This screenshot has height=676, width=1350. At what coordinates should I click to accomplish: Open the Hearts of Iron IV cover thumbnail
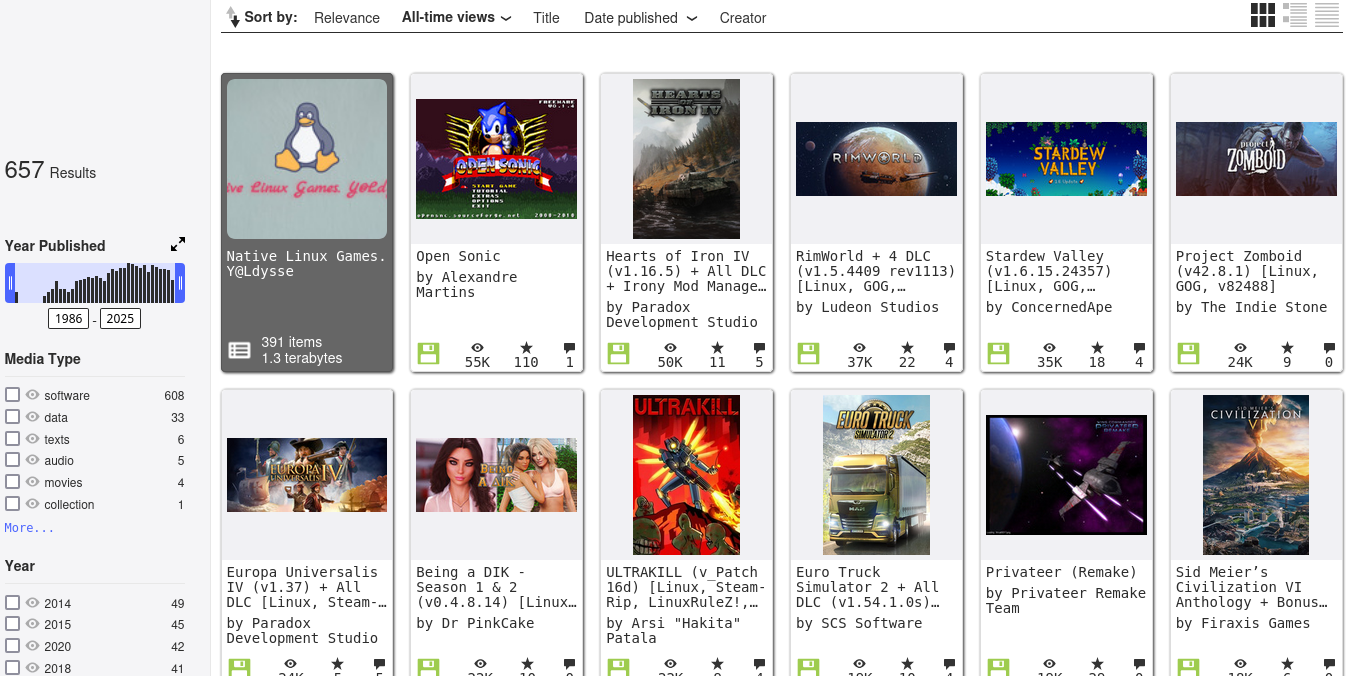coord(686,159)
